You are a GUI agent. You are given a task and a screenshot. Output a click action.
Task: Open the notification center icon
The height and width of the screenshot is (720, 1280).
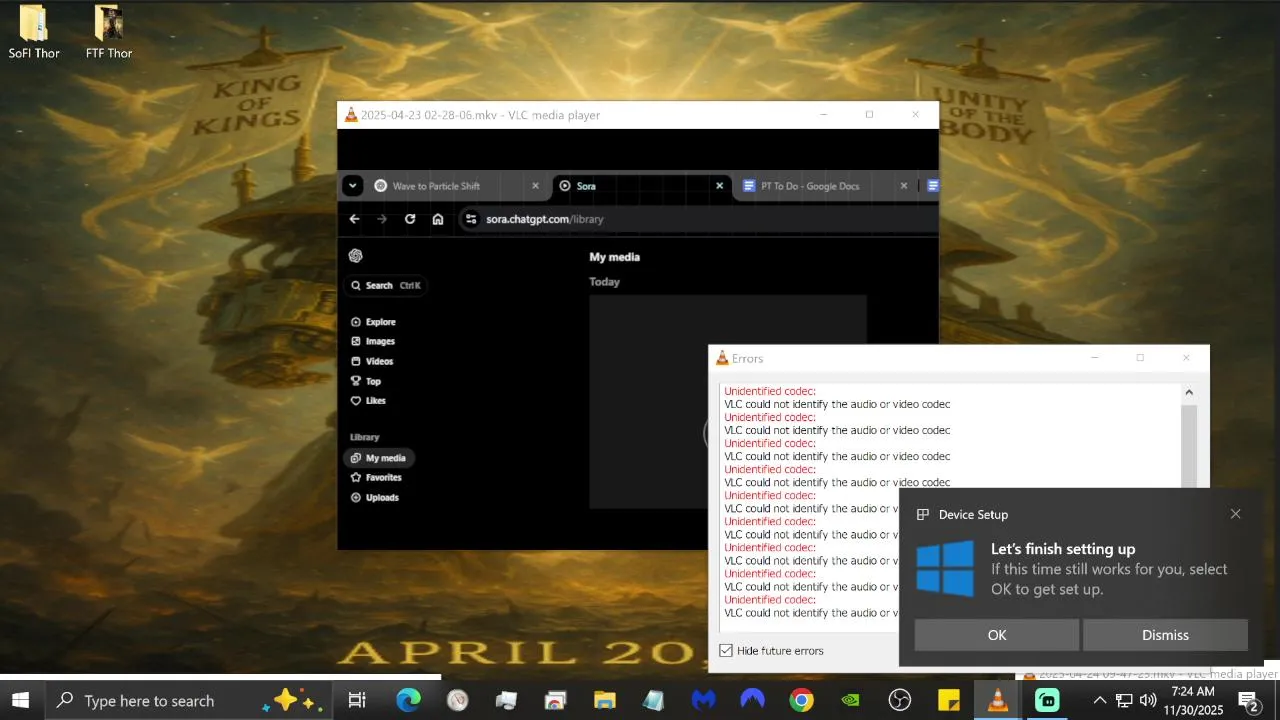coord(1248,700)
